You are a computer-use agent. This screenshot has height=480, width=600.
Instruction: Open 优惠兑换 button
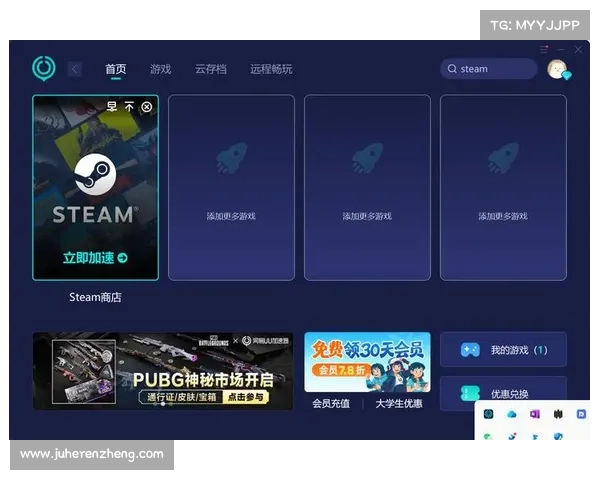503,393
